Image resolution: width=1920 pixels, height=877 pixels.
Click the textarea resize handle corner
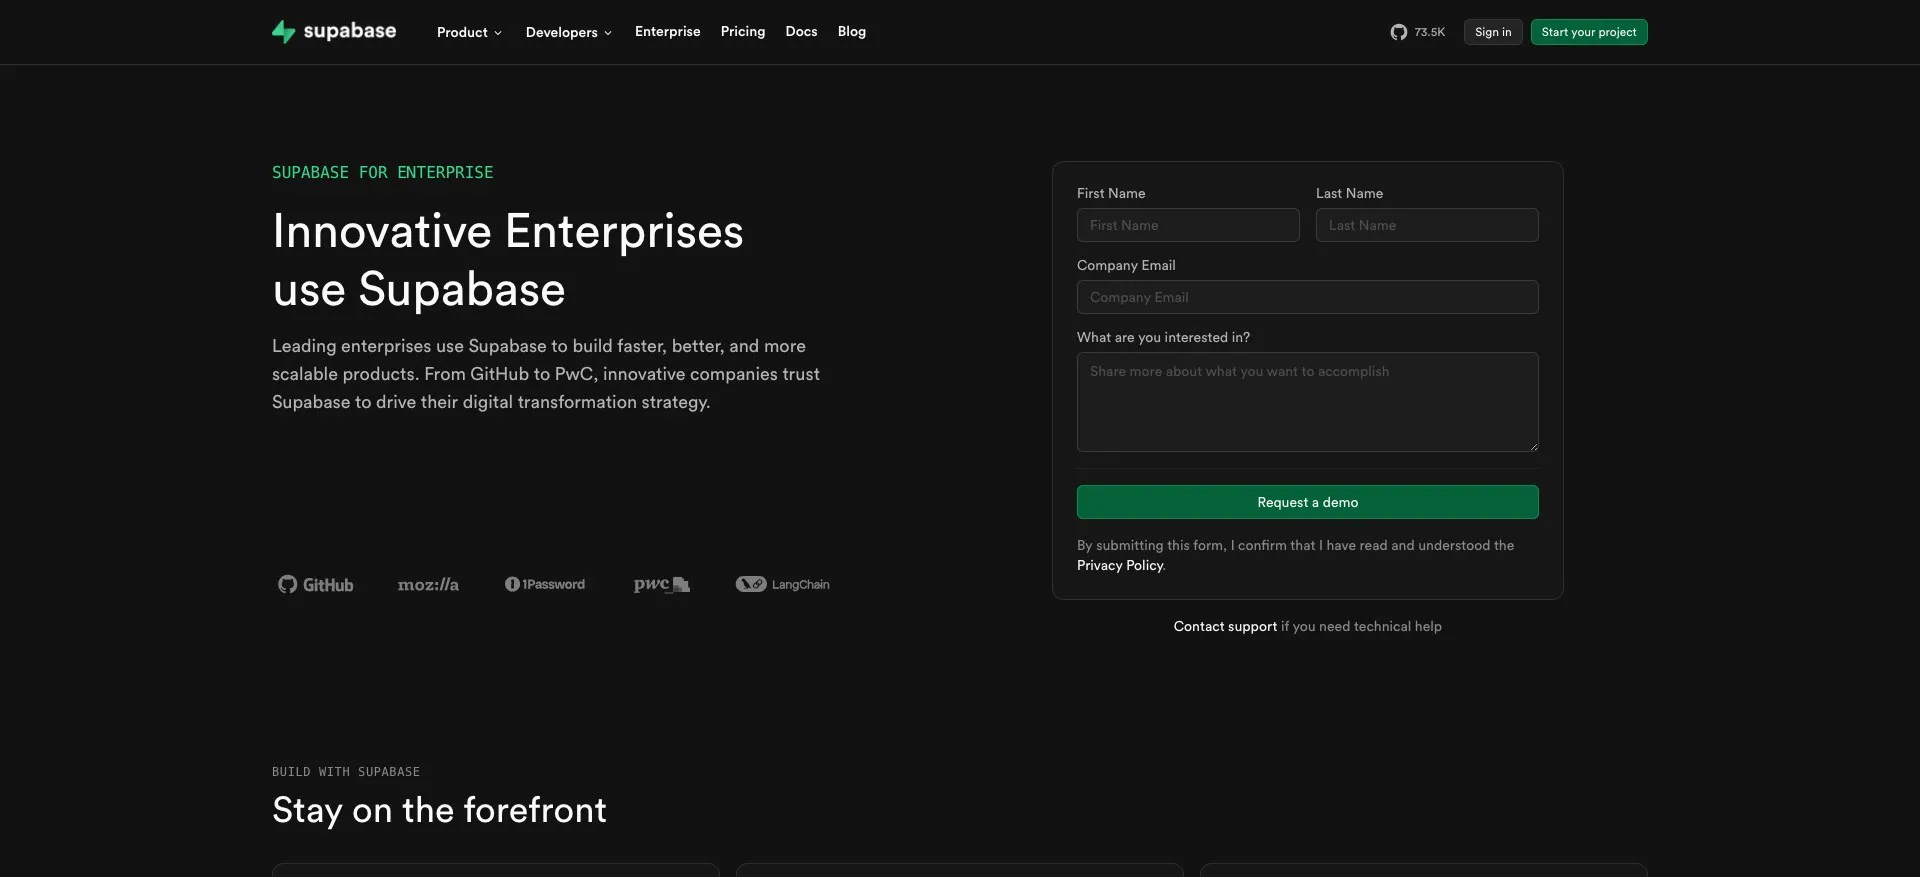(x=1533, y=446)
